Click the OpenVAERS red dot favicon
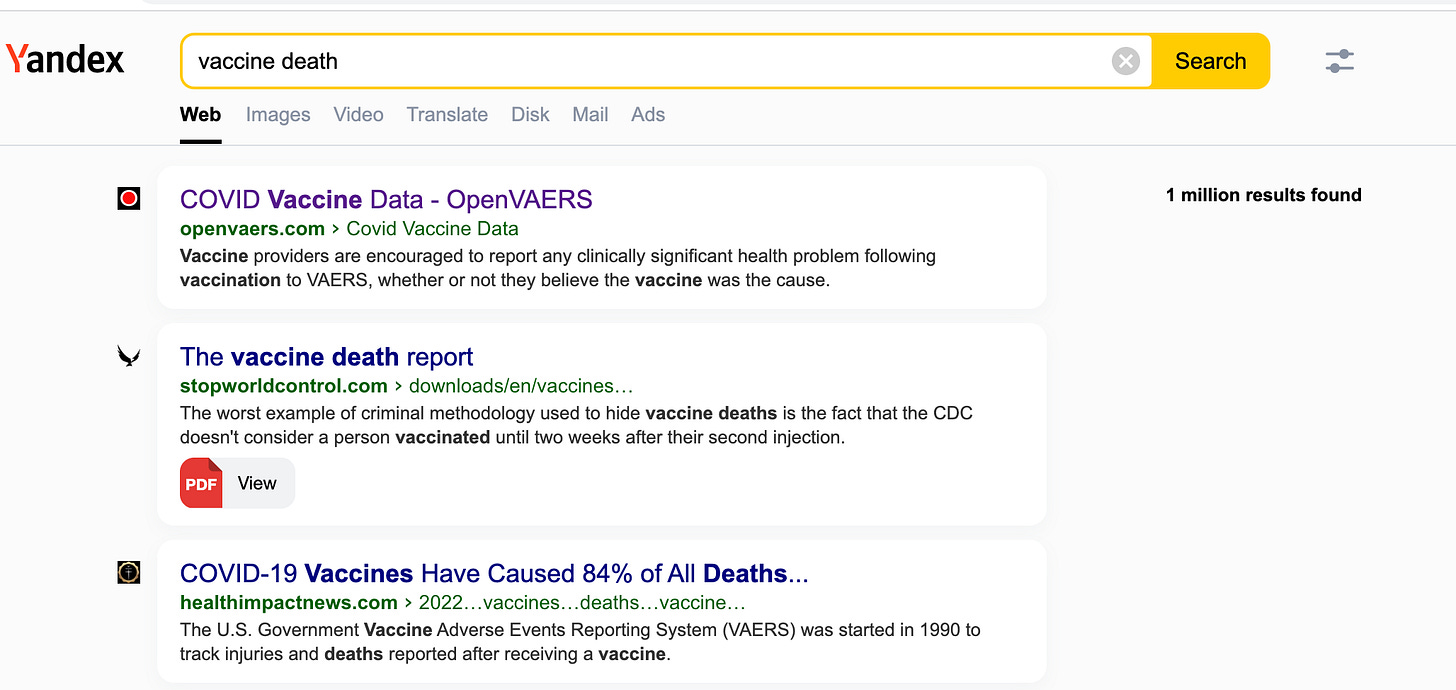1456x690 pixels. point(128,199)
